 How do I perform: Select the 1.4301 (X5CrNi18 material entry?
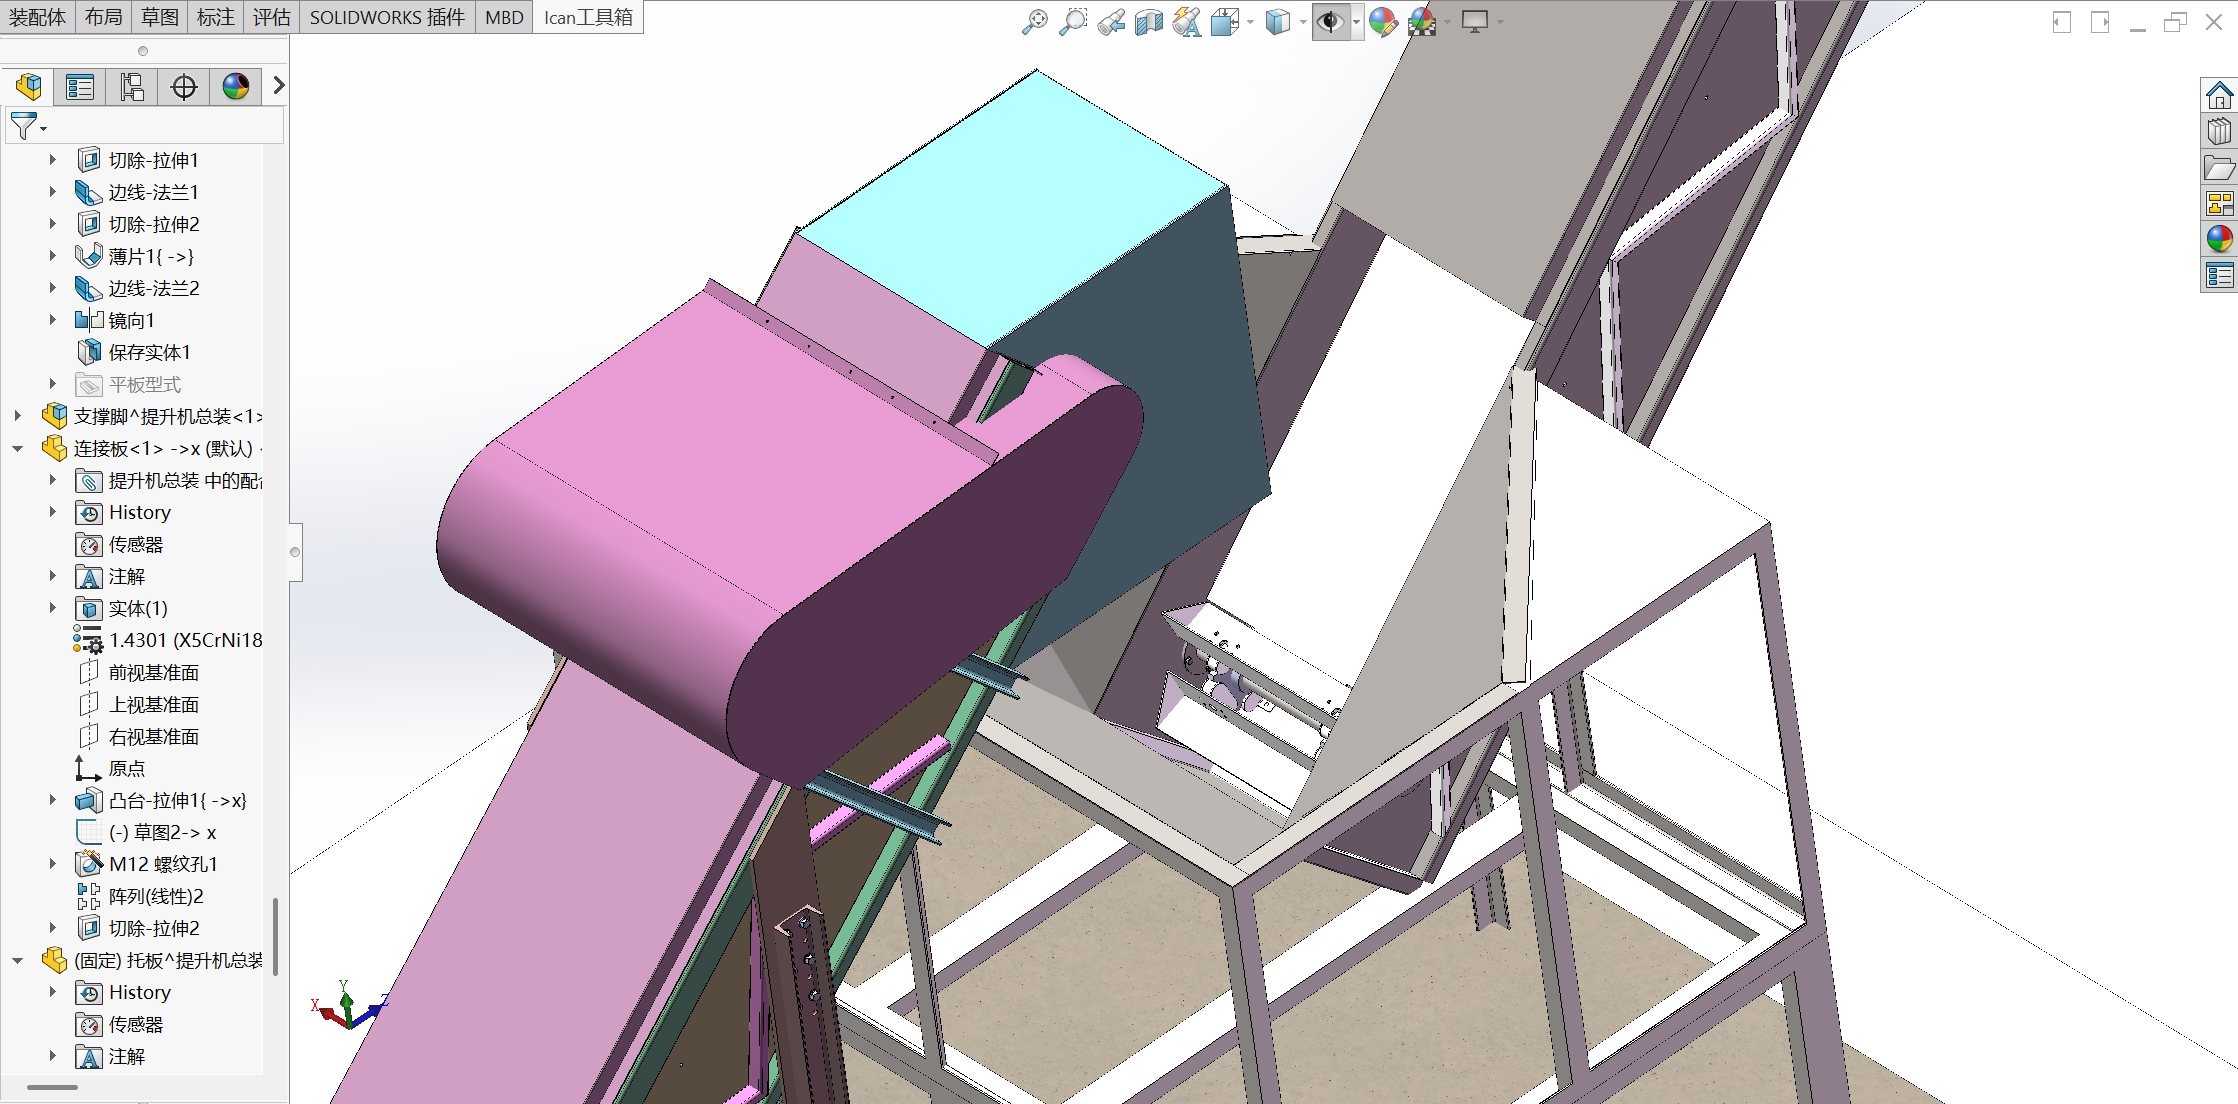pos(168,640)
